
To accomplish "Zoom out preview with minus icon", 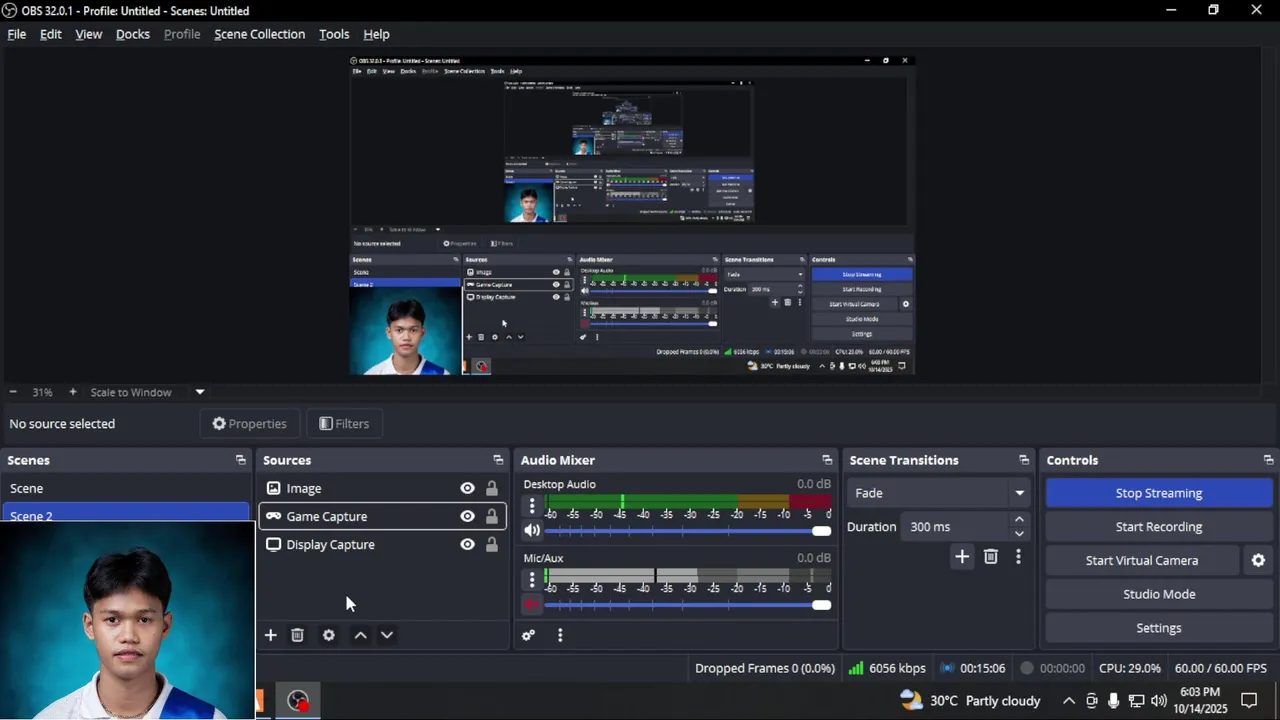I will (13, 392).
